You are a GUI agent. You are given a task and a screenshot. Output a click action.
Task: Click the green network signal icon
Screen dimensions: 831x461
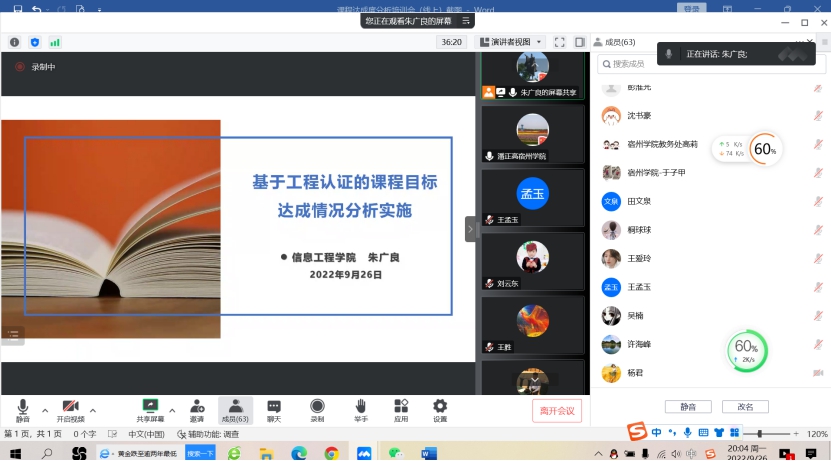click(55, 42)
